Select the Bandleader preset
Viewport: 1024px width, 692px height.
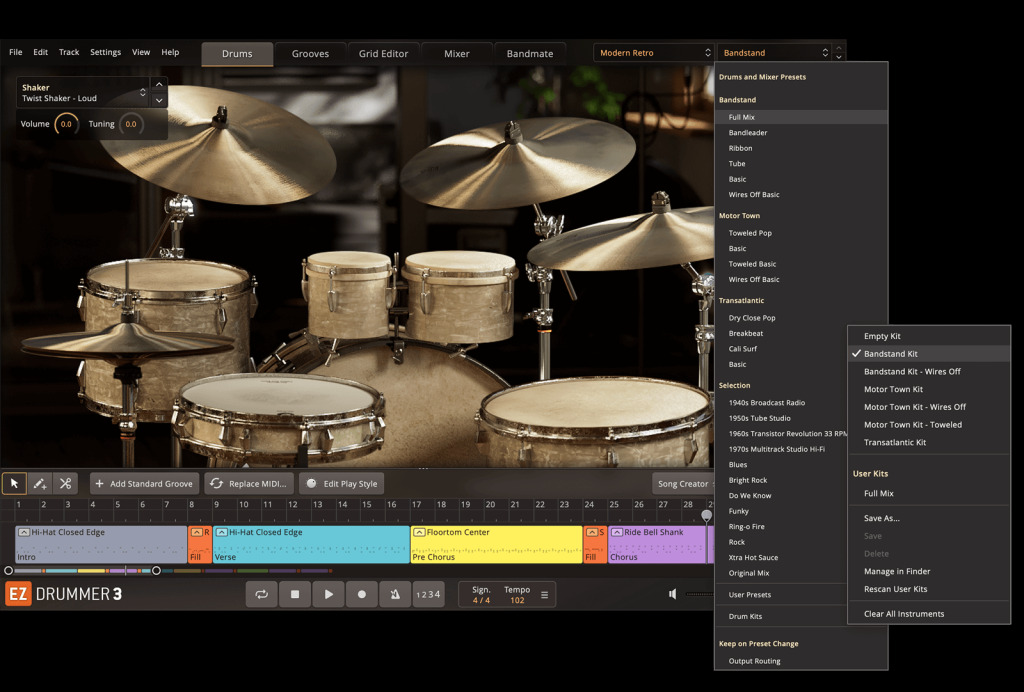click(801, 133)
